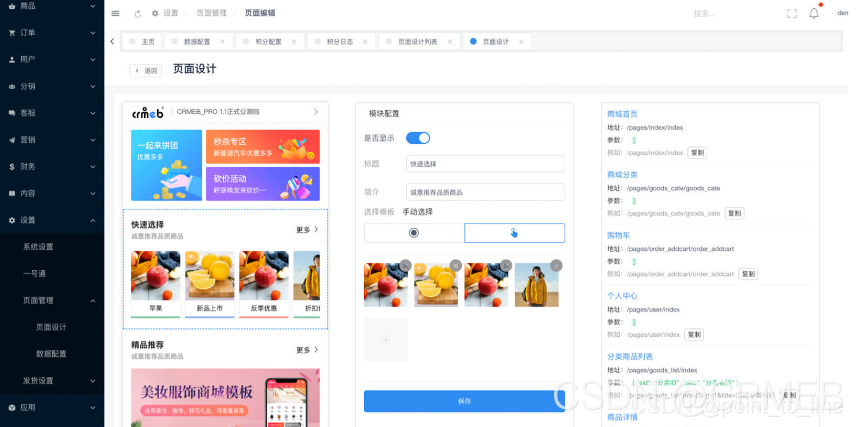
Task: Click 更多 in 快速选择 section
Action: click(307, 230)
